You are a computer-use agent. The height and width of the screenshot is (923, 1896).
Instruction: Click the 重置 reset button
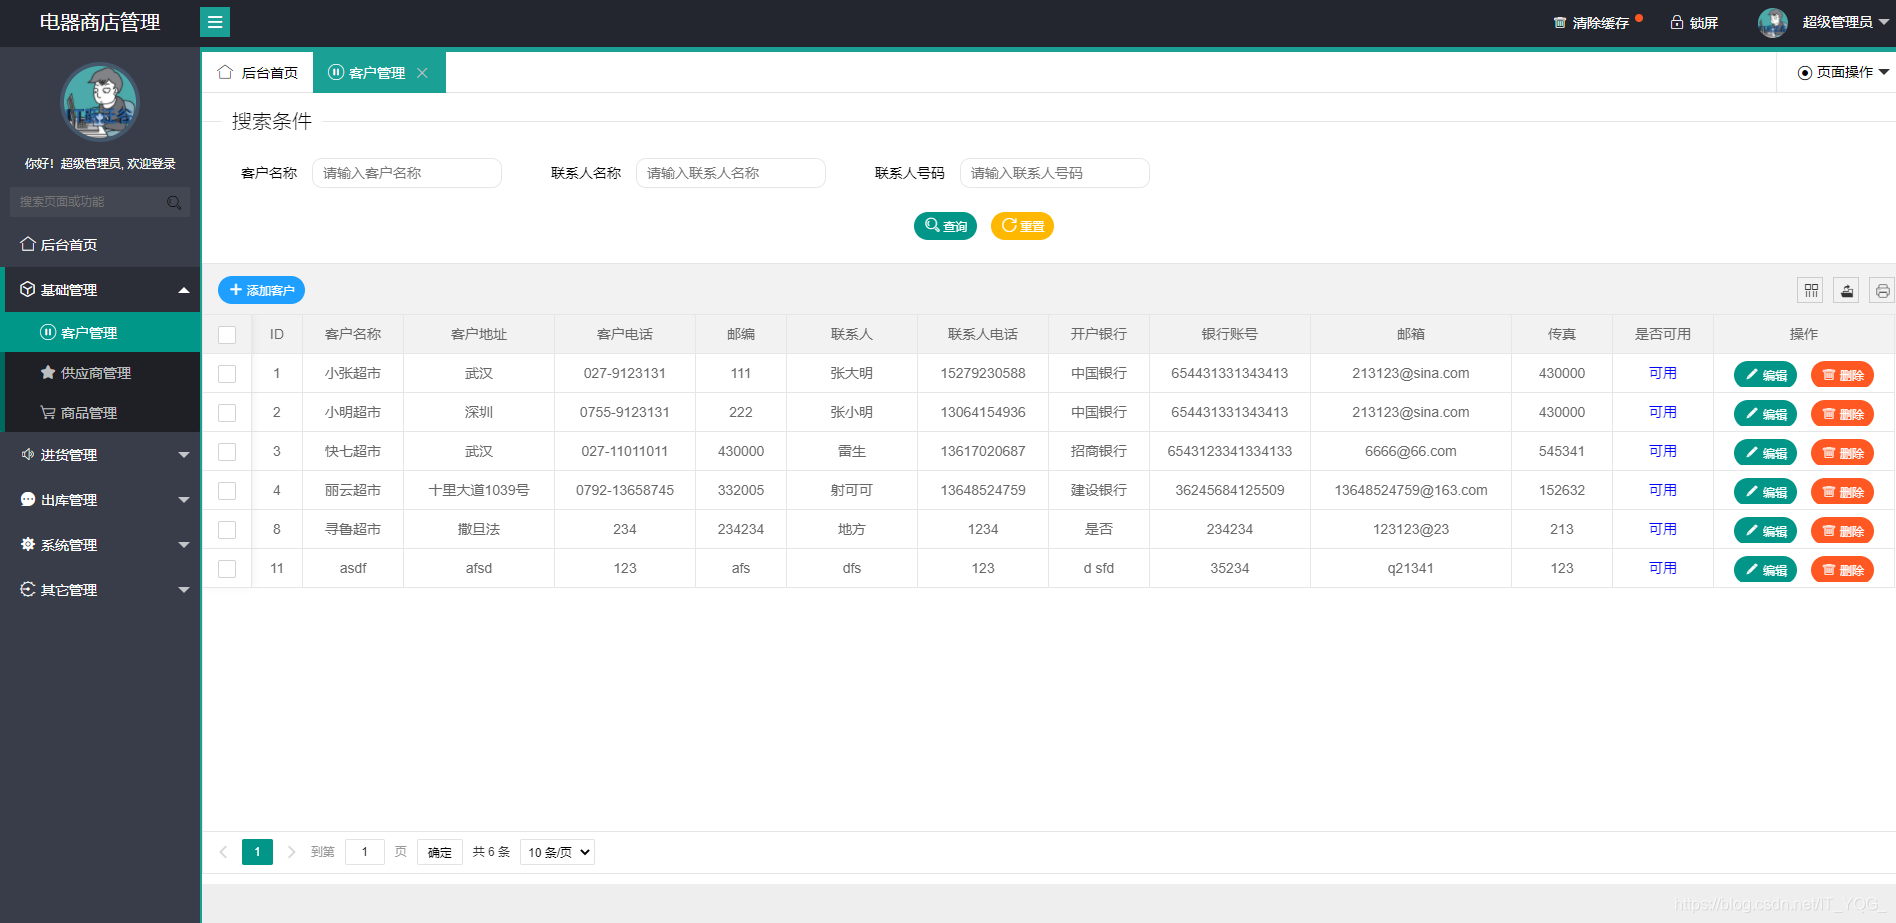click(1021, 225)
